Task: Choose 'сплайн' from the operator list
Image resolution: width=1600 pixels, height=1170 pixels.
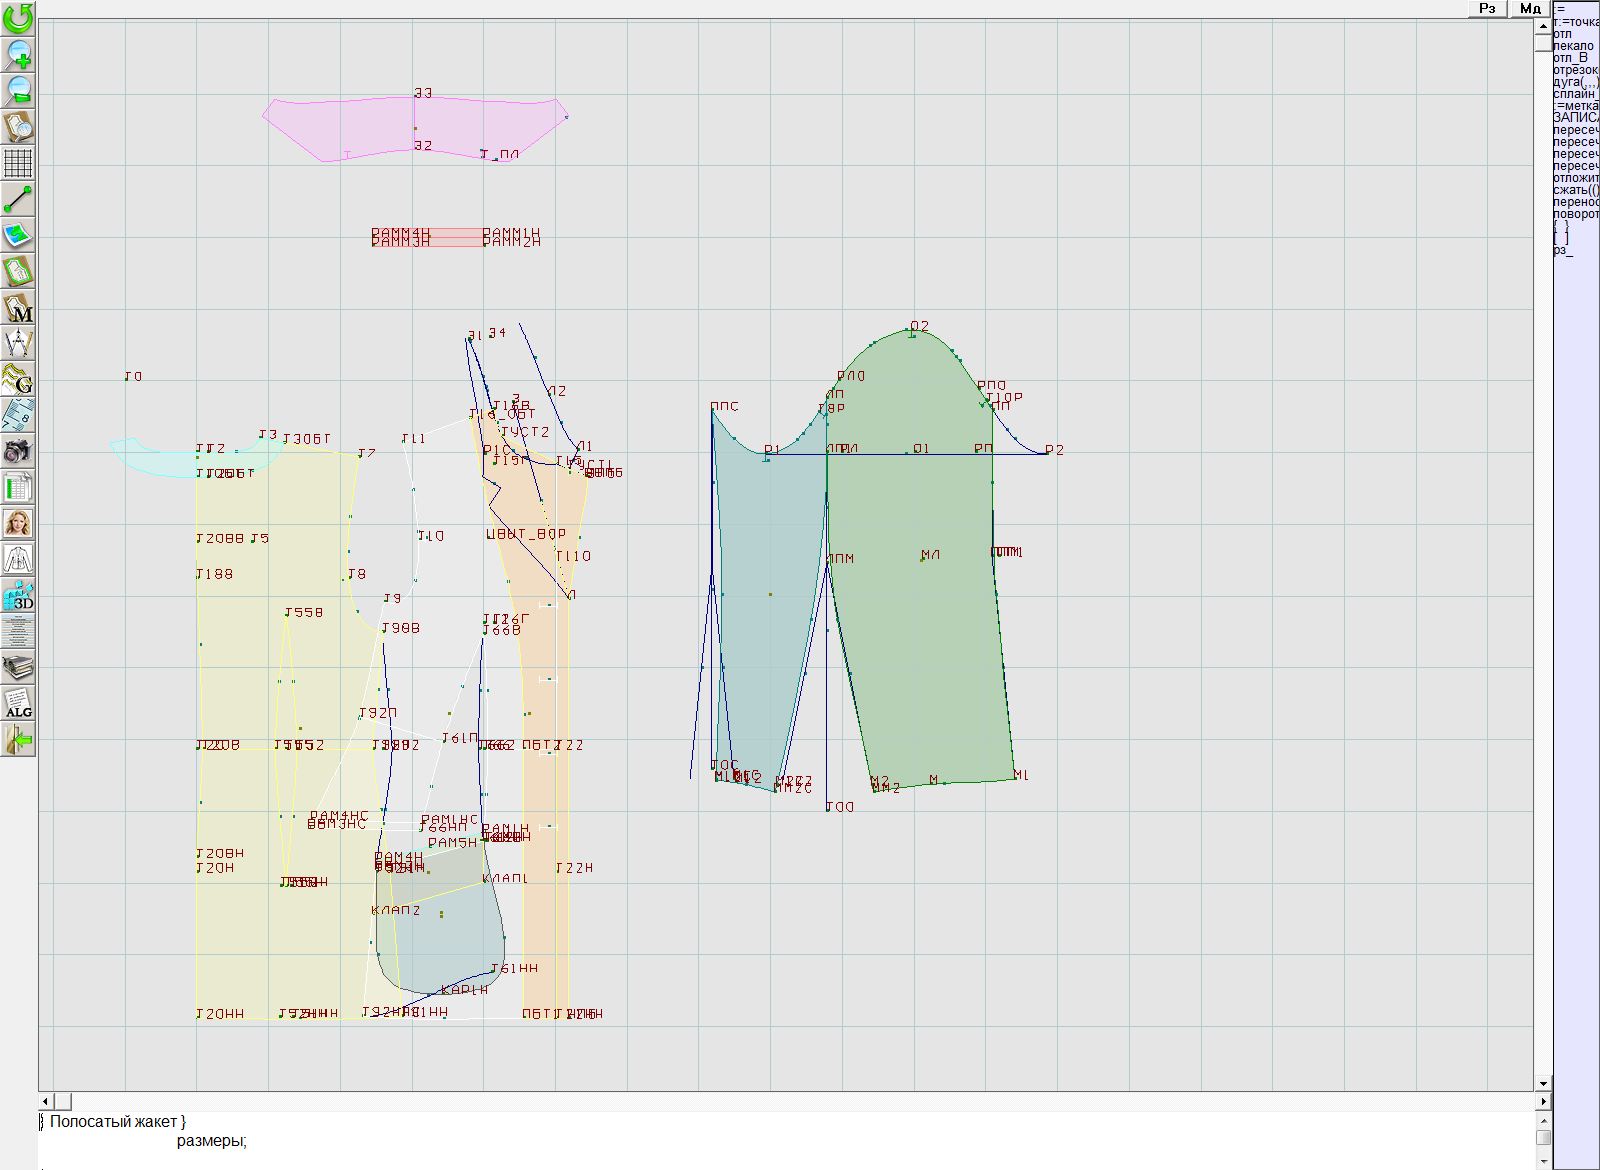Action: pos(1575,94)
